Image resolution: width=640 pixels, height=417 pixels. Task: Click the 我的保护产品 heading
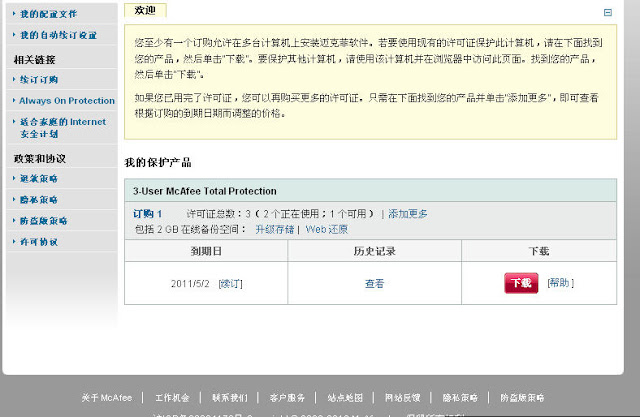(x=158, y=163)
